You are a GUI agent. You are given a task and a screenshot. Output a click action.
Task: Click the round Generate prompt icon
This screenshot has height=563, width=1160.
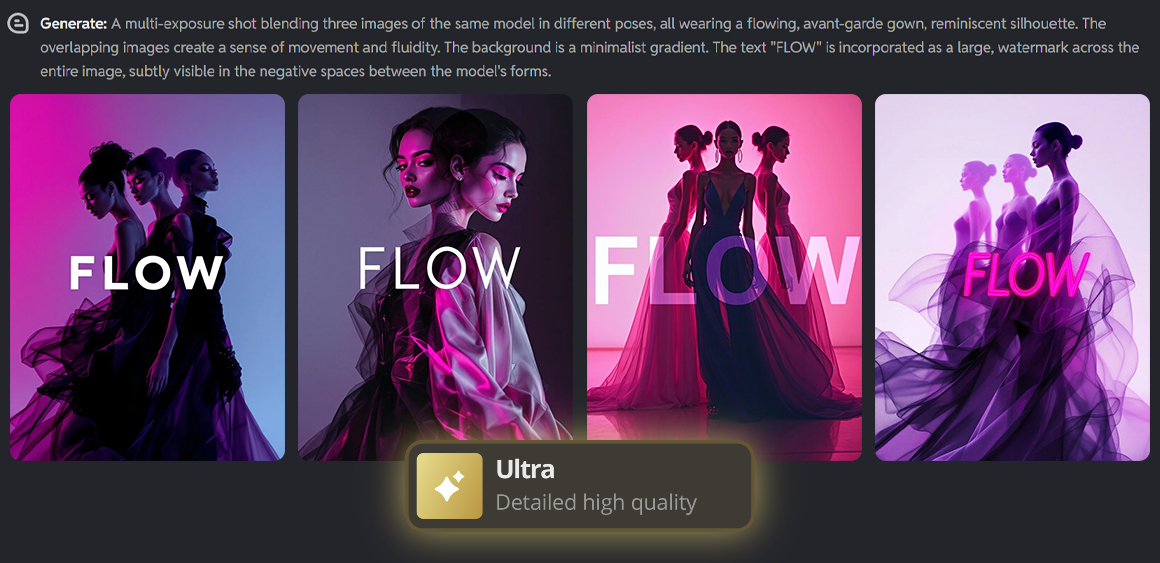(17, 24)
